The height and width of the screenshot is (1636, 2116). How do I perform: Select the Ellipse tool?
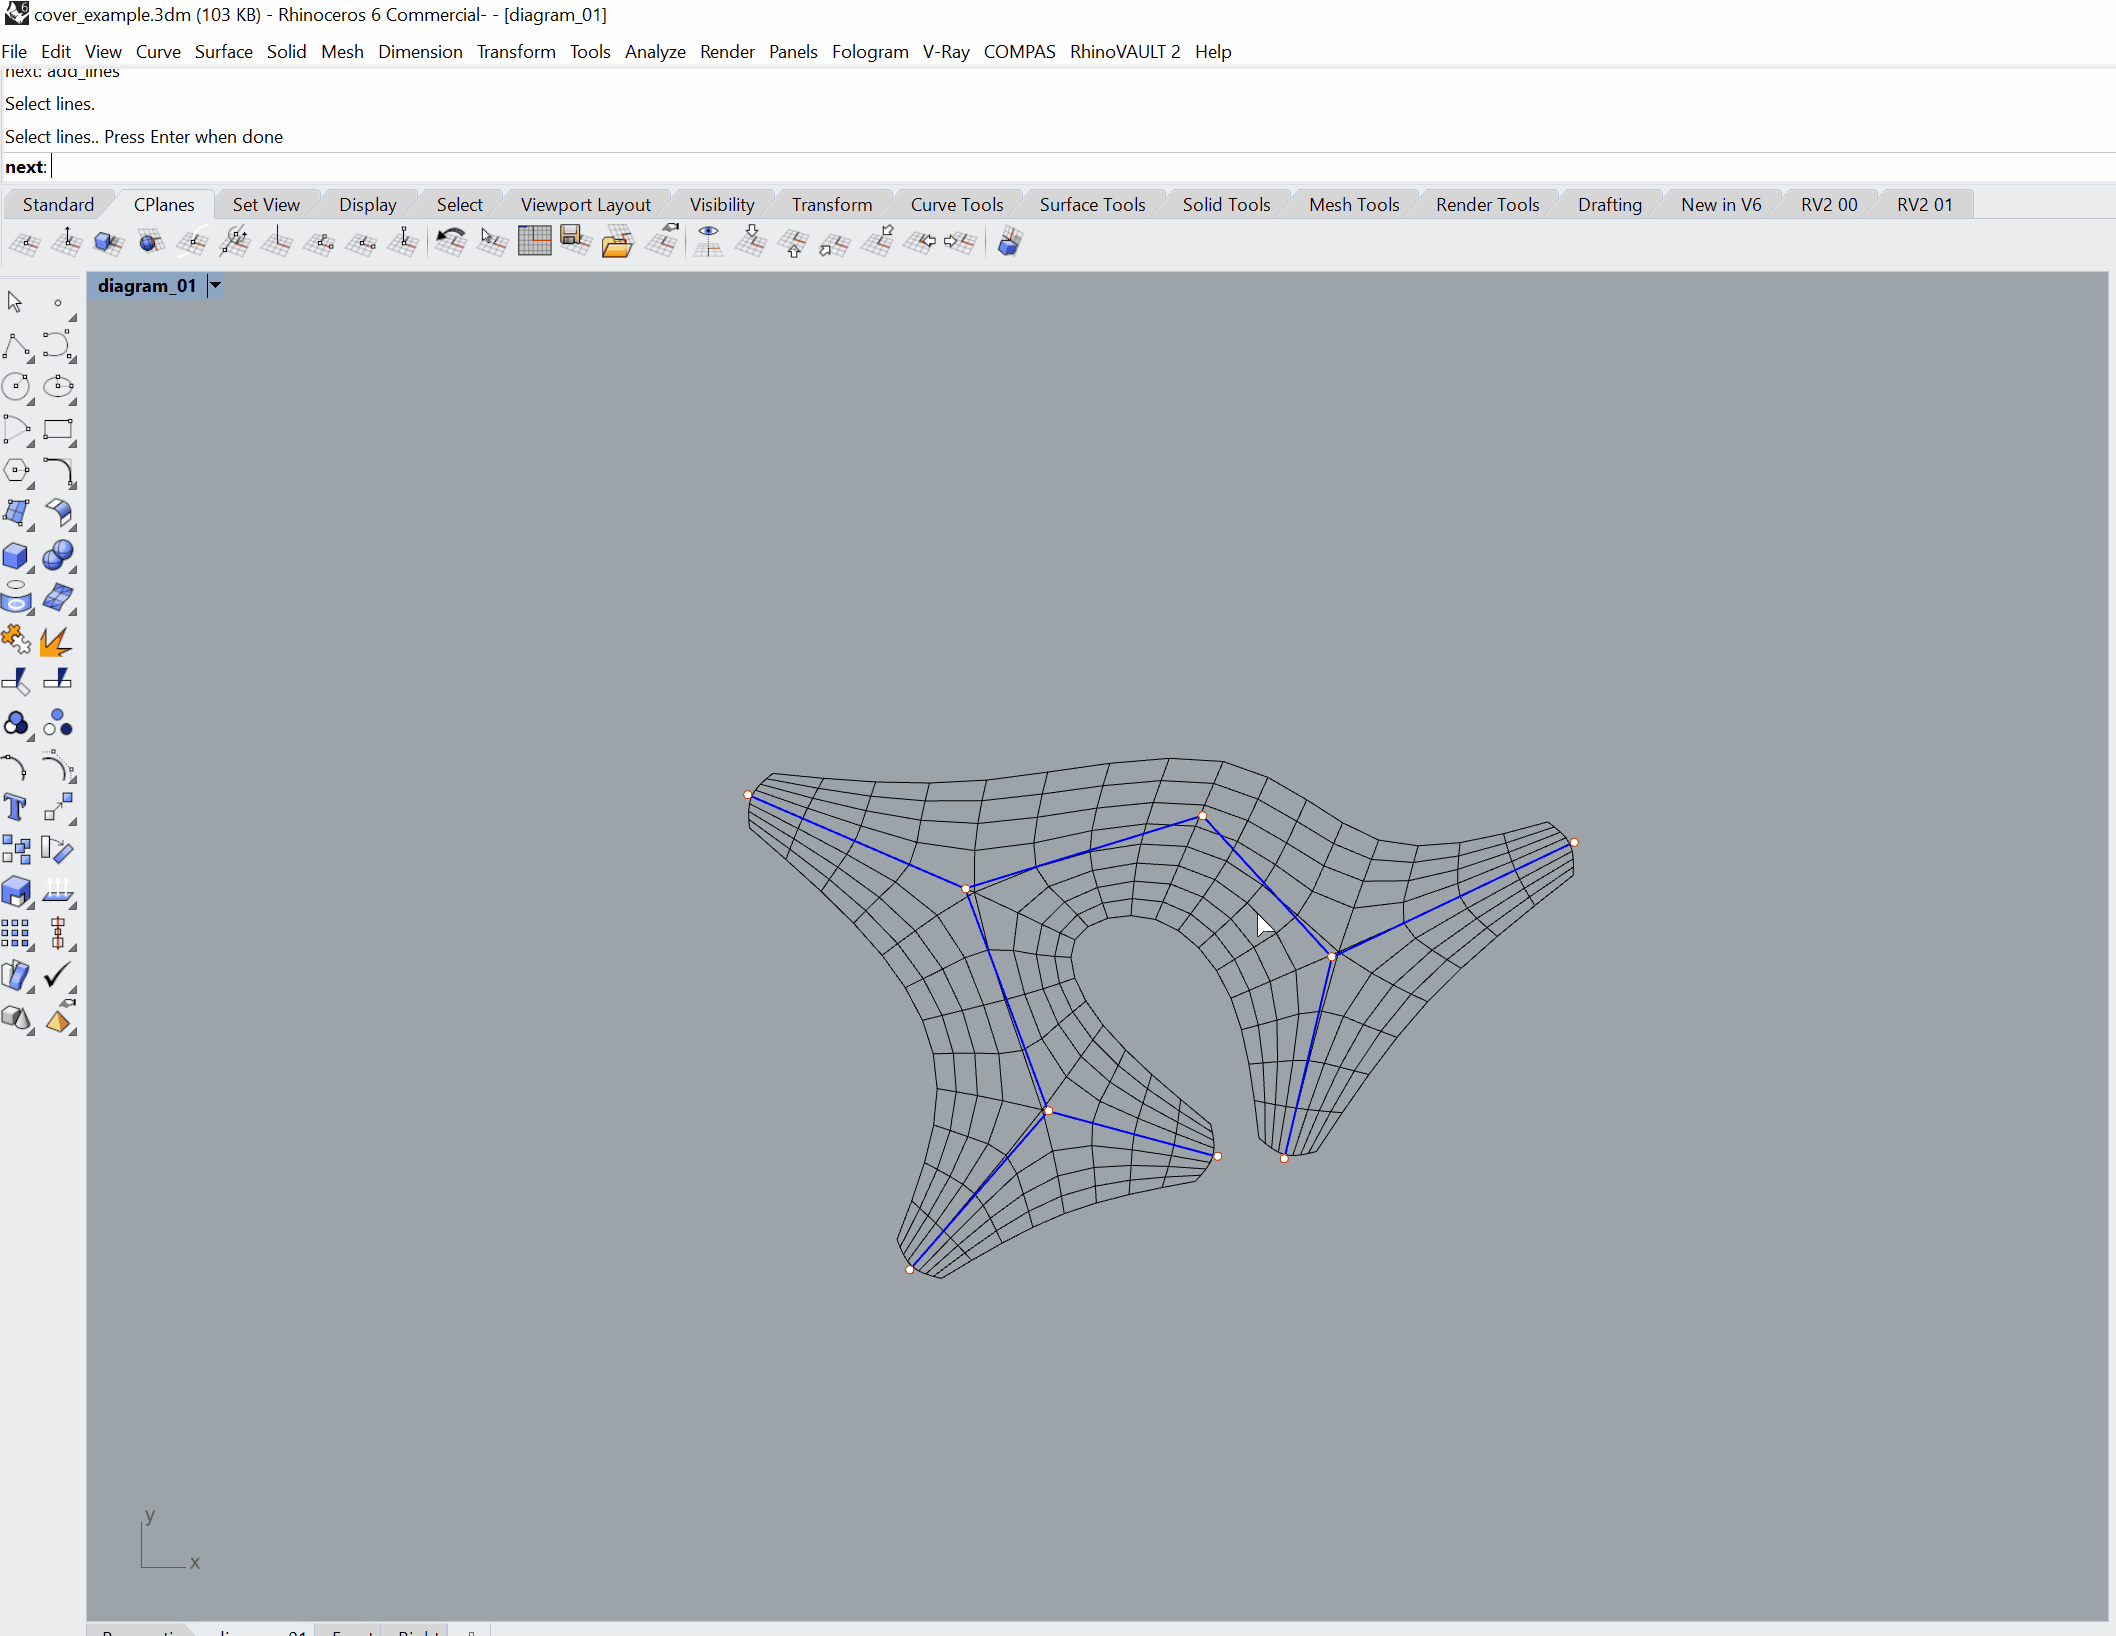(x=58, y=387)
